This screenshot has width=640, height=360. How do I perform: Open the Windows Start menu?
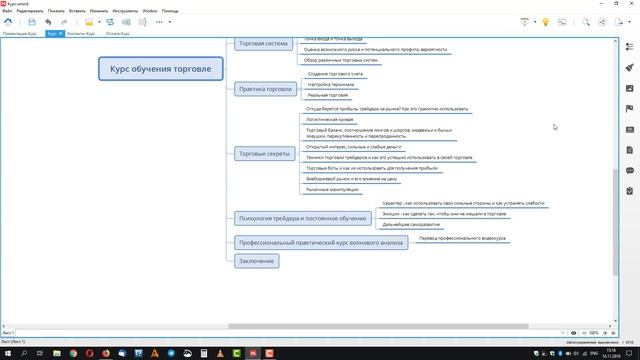click(x=8, y=353)
